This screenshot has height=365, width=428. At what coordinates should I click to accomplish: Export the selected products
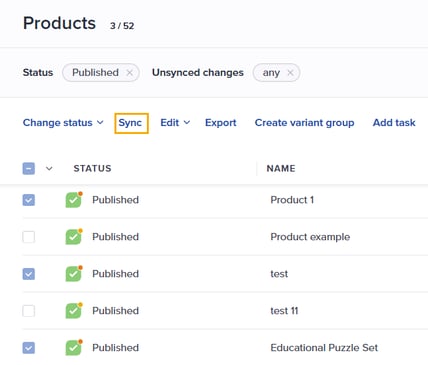[221, 123]
